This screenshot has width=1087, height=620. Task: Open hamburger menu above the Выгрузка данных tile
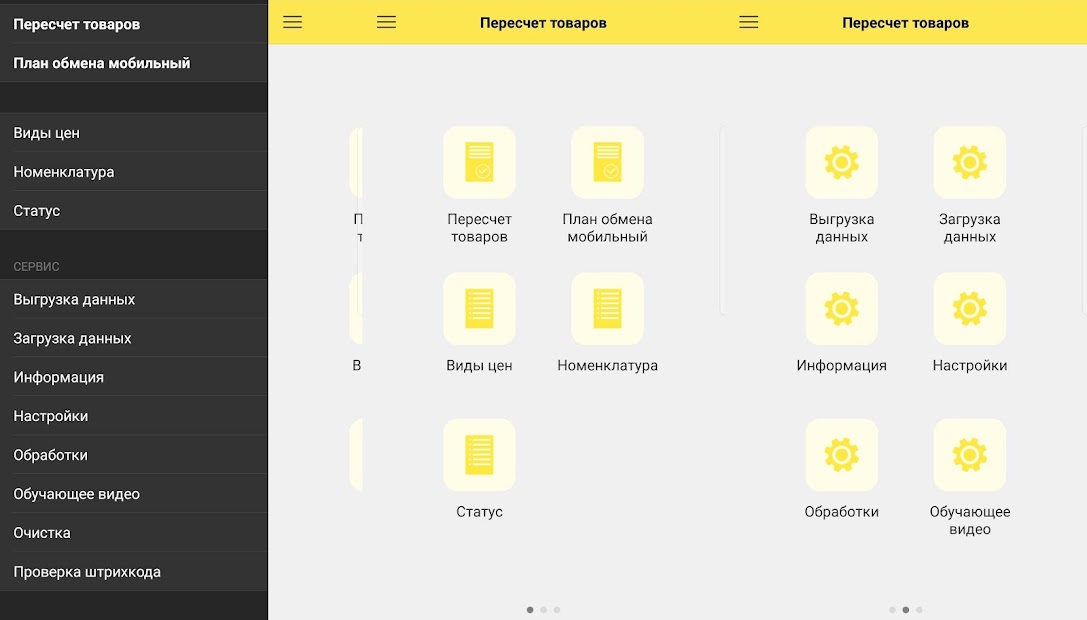(749, 22)
